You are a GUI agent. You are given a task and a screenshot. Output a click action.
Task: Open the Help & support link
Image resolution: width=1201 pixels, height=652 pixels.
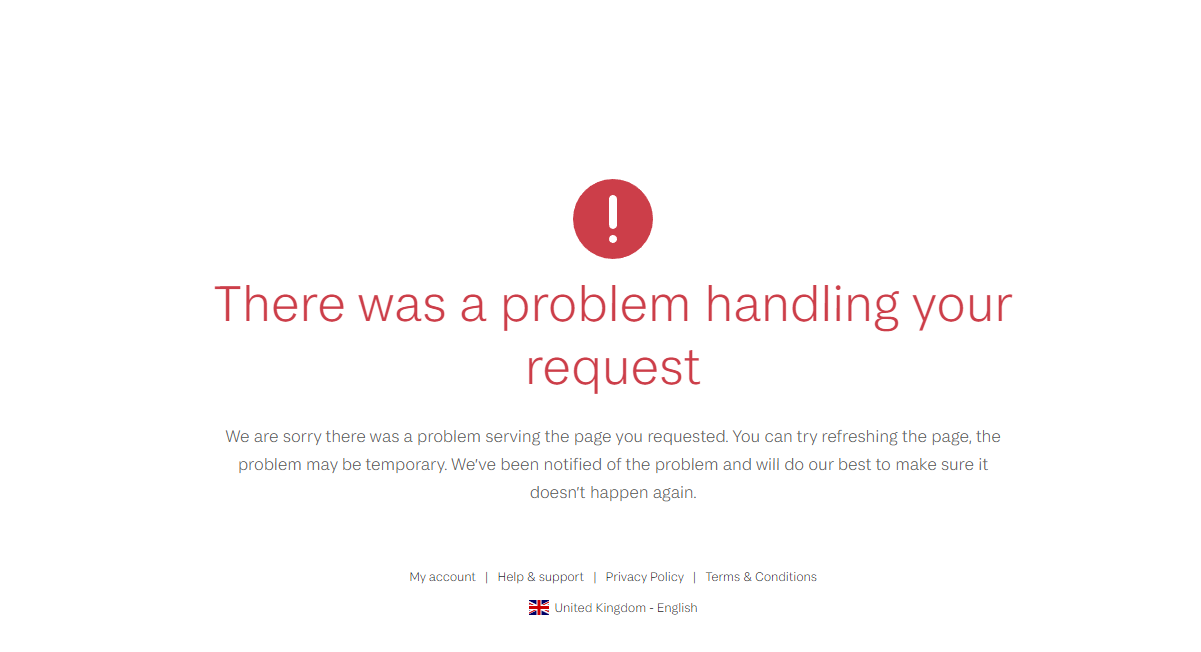[540, 577]
